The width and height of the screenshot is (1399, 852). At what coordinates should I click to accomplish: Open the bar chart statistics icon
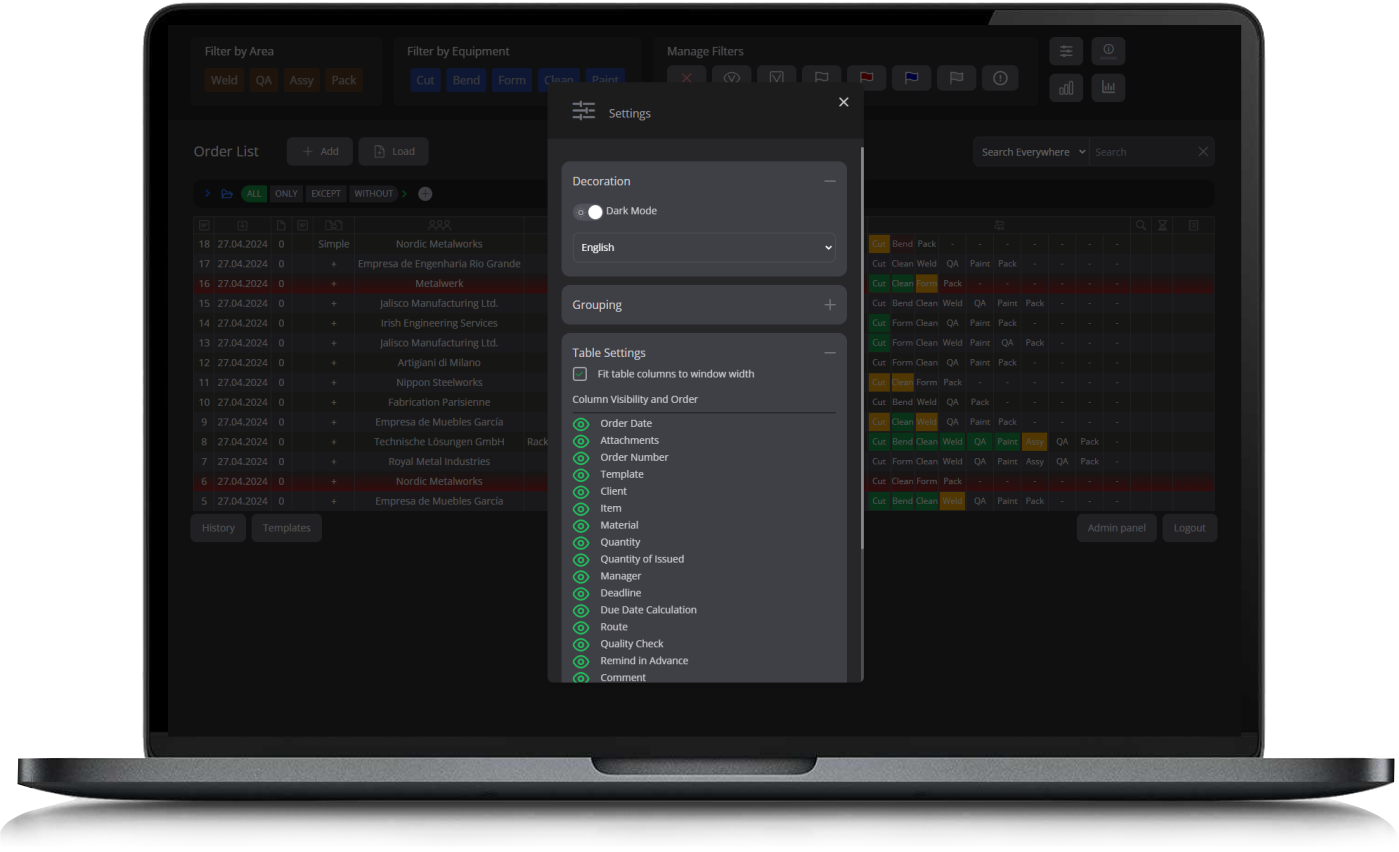click(1066, 88)
